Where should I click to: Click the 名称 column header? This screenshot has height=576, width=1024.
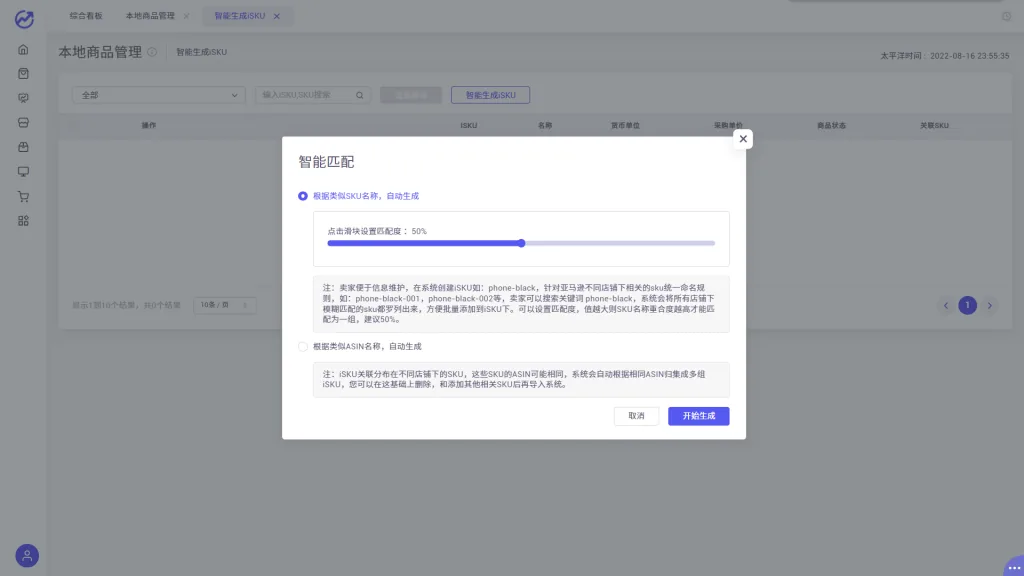545,125
